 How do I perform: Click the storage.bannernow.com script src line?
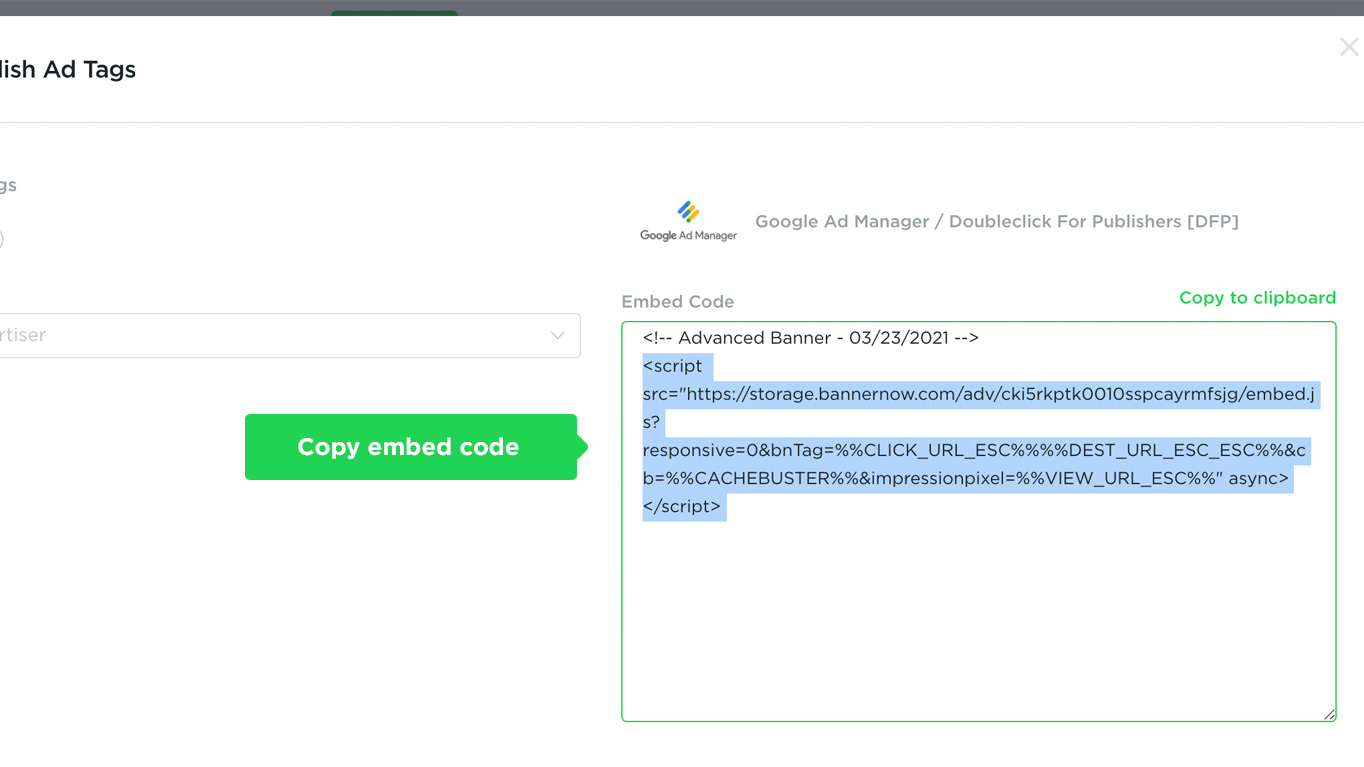(978, 394)
